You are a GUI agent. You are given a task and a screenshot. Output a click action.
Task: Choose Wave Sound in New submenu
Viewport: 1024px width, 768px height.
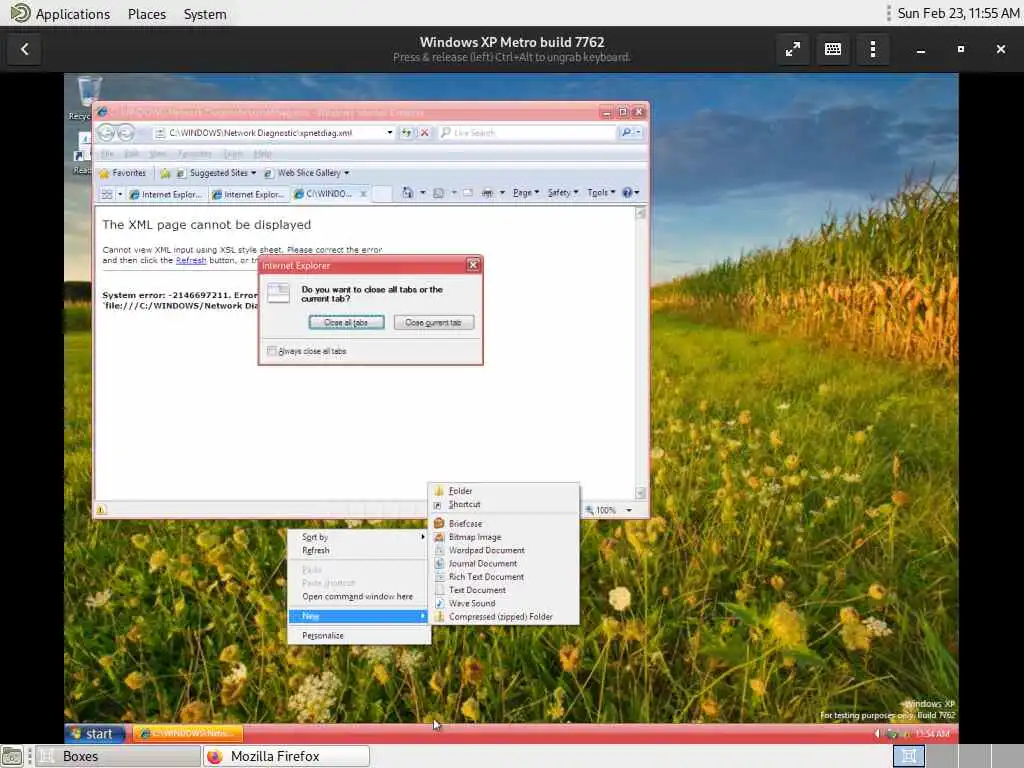click(504, 603)
